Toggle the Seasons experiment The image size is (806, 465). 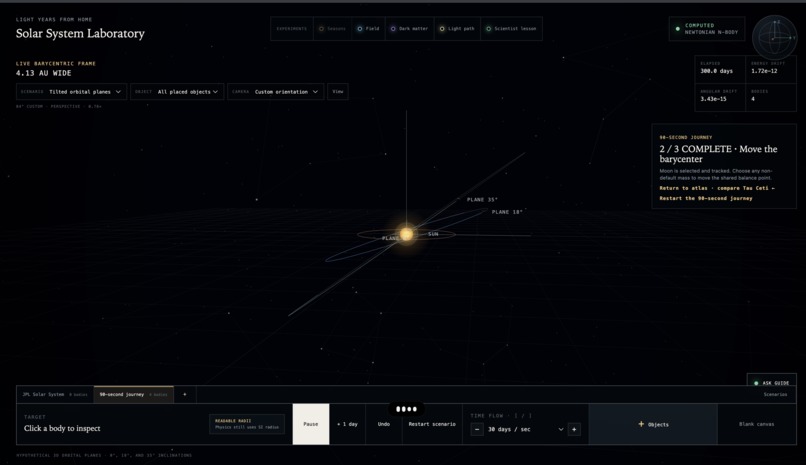click(x=332, y=29)
